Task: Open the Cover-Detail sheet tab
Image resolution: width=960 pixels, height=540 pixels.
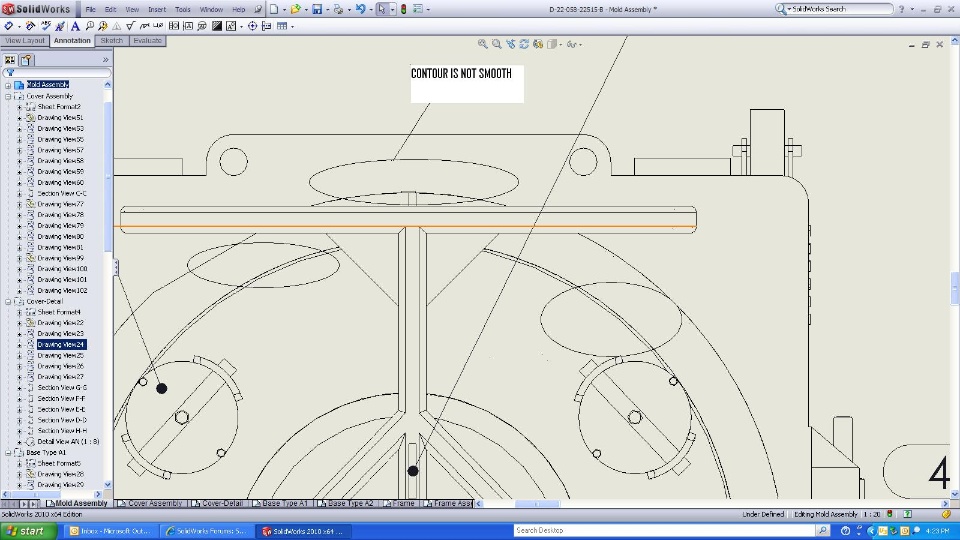Action: pos(218,503)
